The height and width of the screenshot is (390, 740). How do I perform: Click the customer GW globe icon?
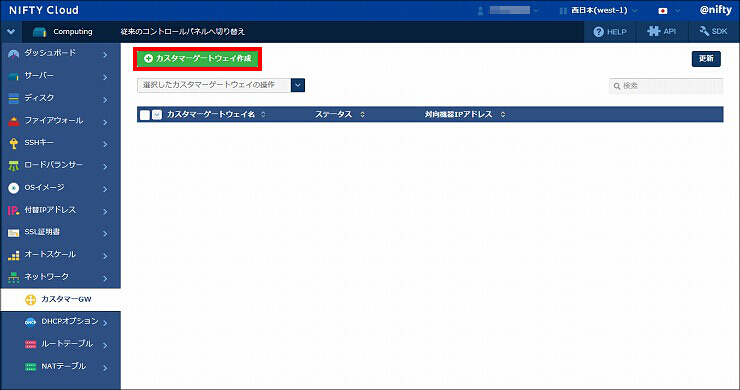30,299
